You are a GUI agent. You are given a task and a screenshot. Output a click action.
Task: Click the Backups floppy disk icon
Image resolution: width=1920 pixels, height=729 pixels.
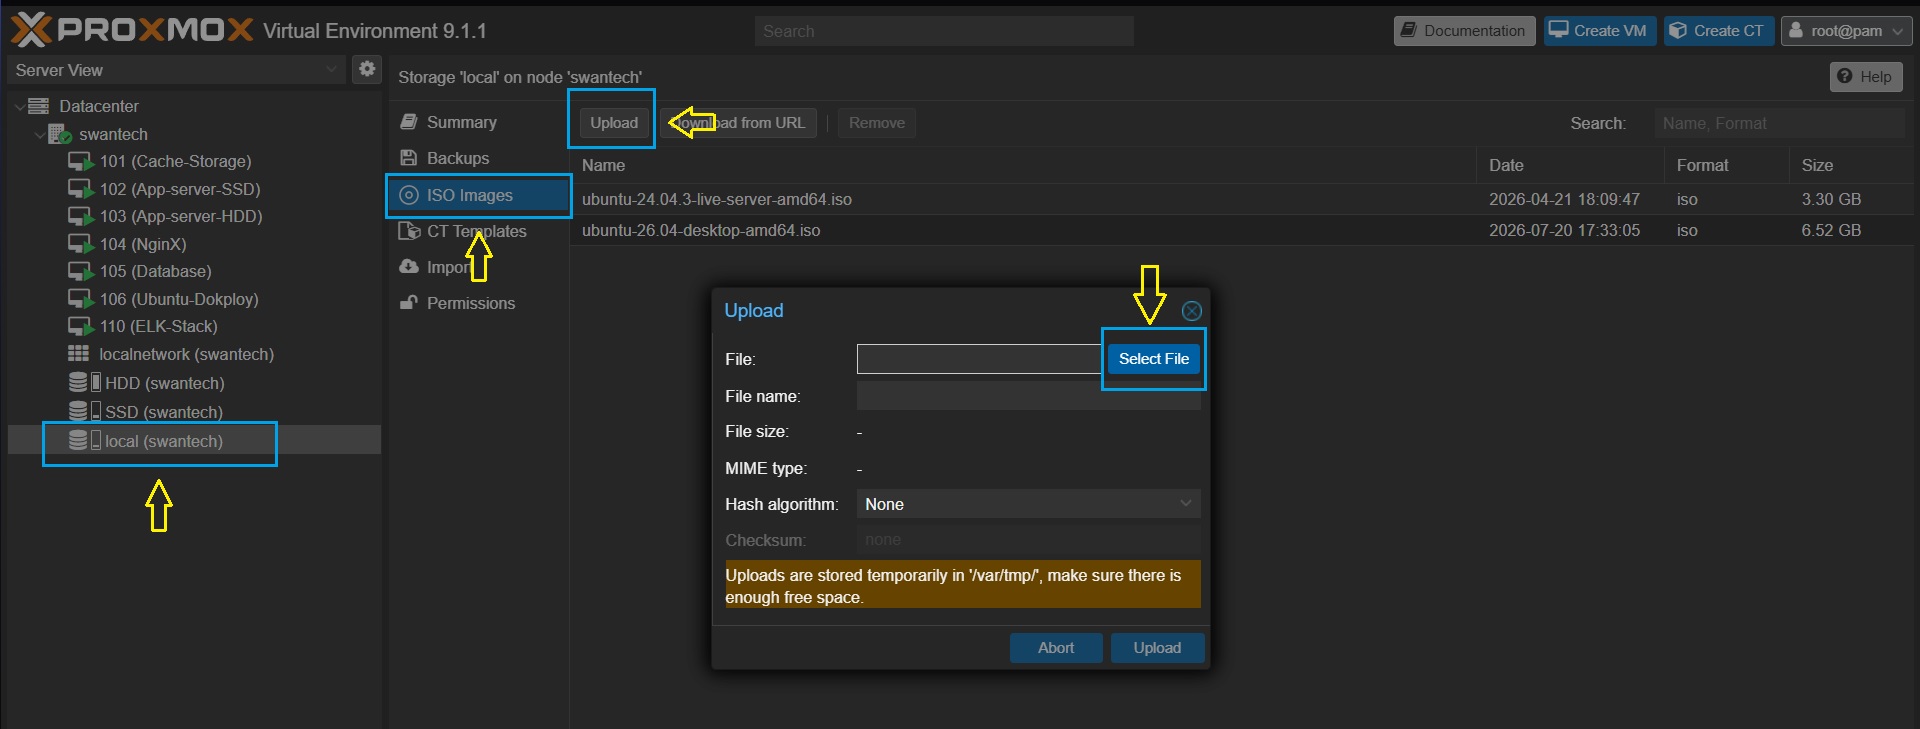click(x=408, y=158)
